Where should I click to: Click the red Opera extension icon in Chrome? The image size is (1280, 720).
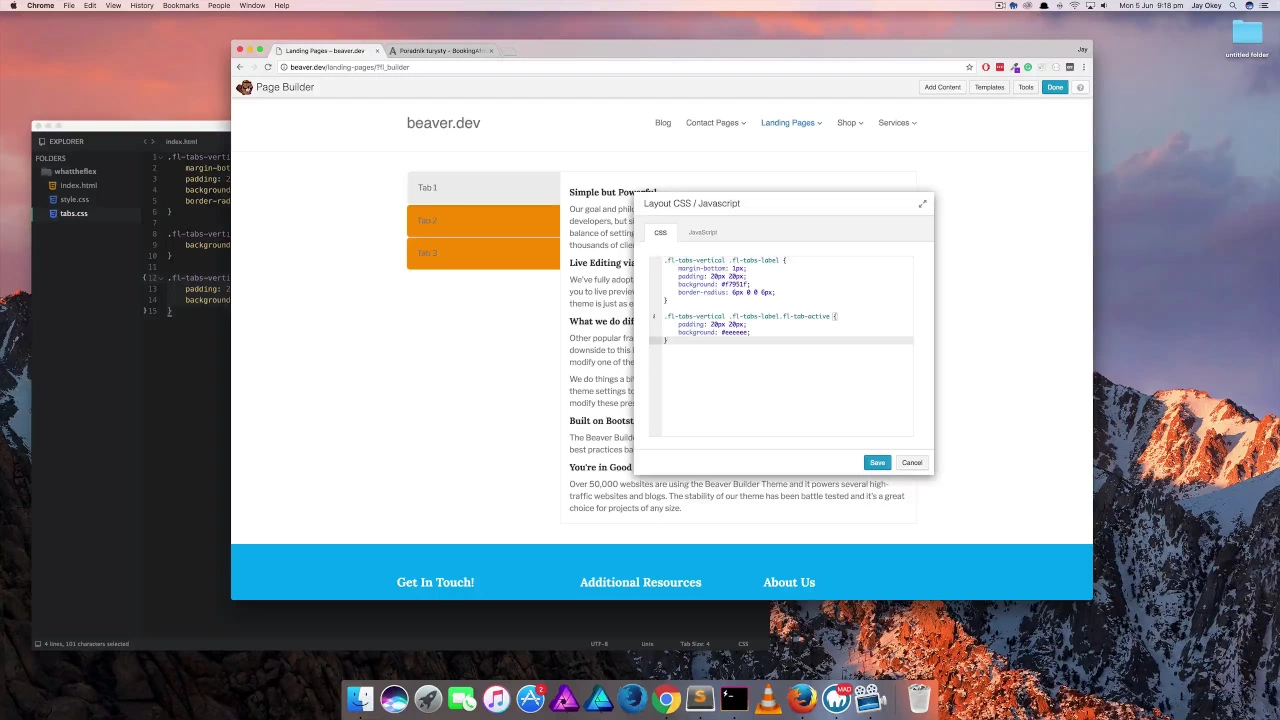[986, 67]
